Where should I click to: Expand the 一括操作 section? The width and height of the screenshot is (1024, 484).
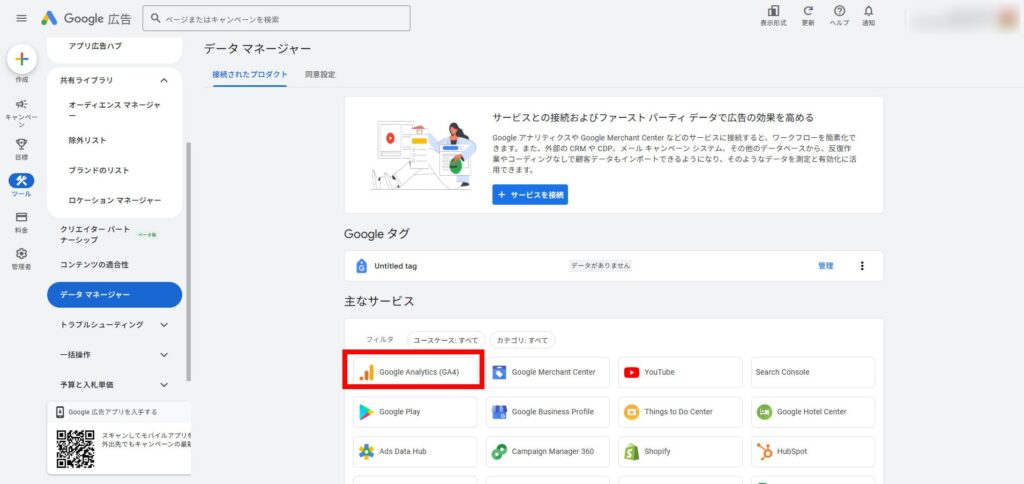pyautogui.click(x=164, y=355)
